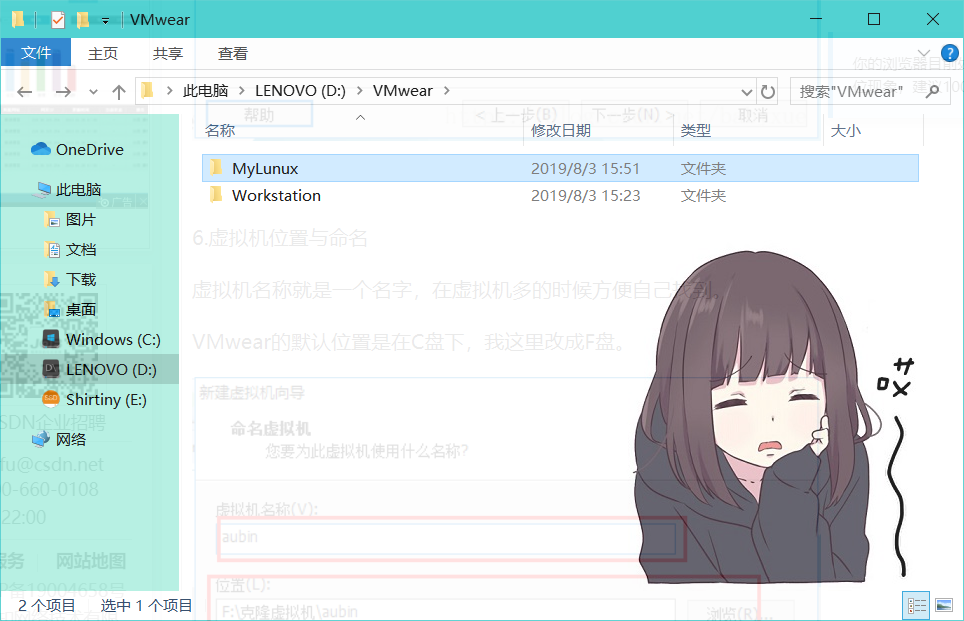Sort by 类型 column header
The image size is (964, 621).
tap(696, 131)
